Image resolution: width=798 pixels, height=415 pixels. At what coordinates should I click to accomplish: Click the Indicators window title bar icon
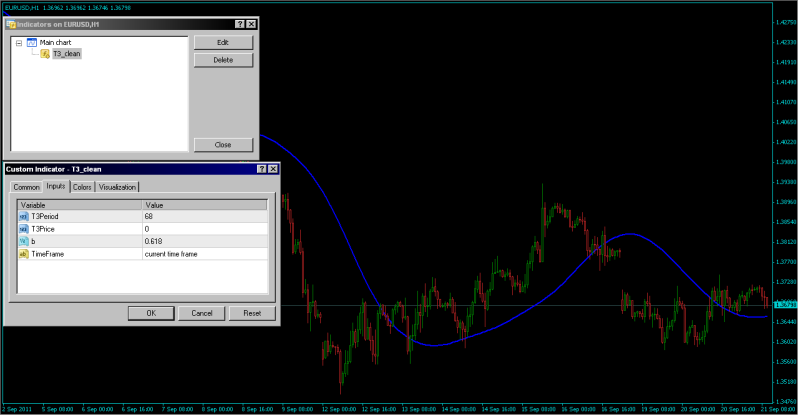tap(11, 24)
